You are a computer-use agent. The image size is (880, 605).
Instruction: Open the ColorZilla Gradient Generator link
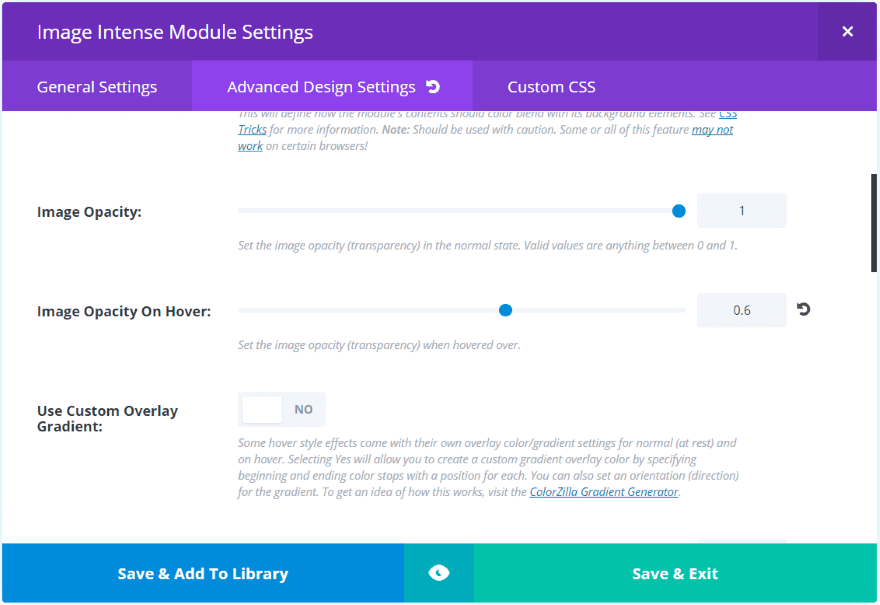coord(604,492)
